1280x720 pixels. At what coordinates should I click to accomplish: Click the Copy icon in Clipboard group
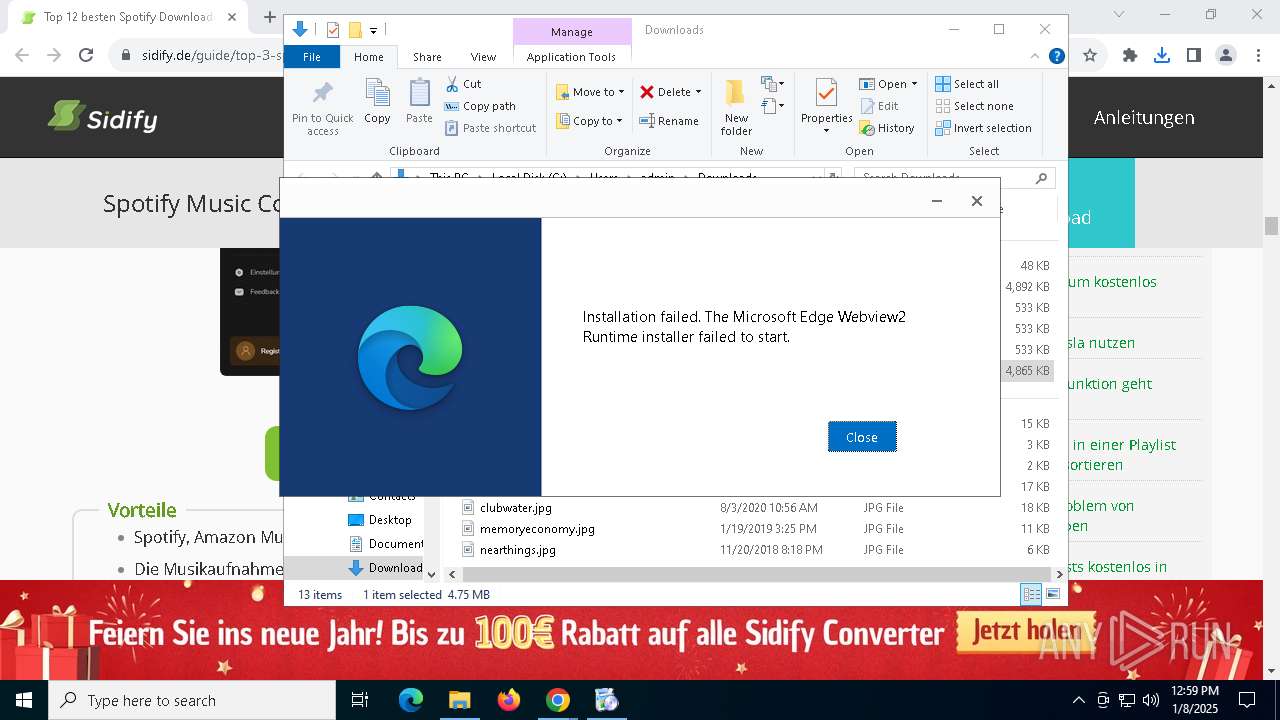point(377,94)
